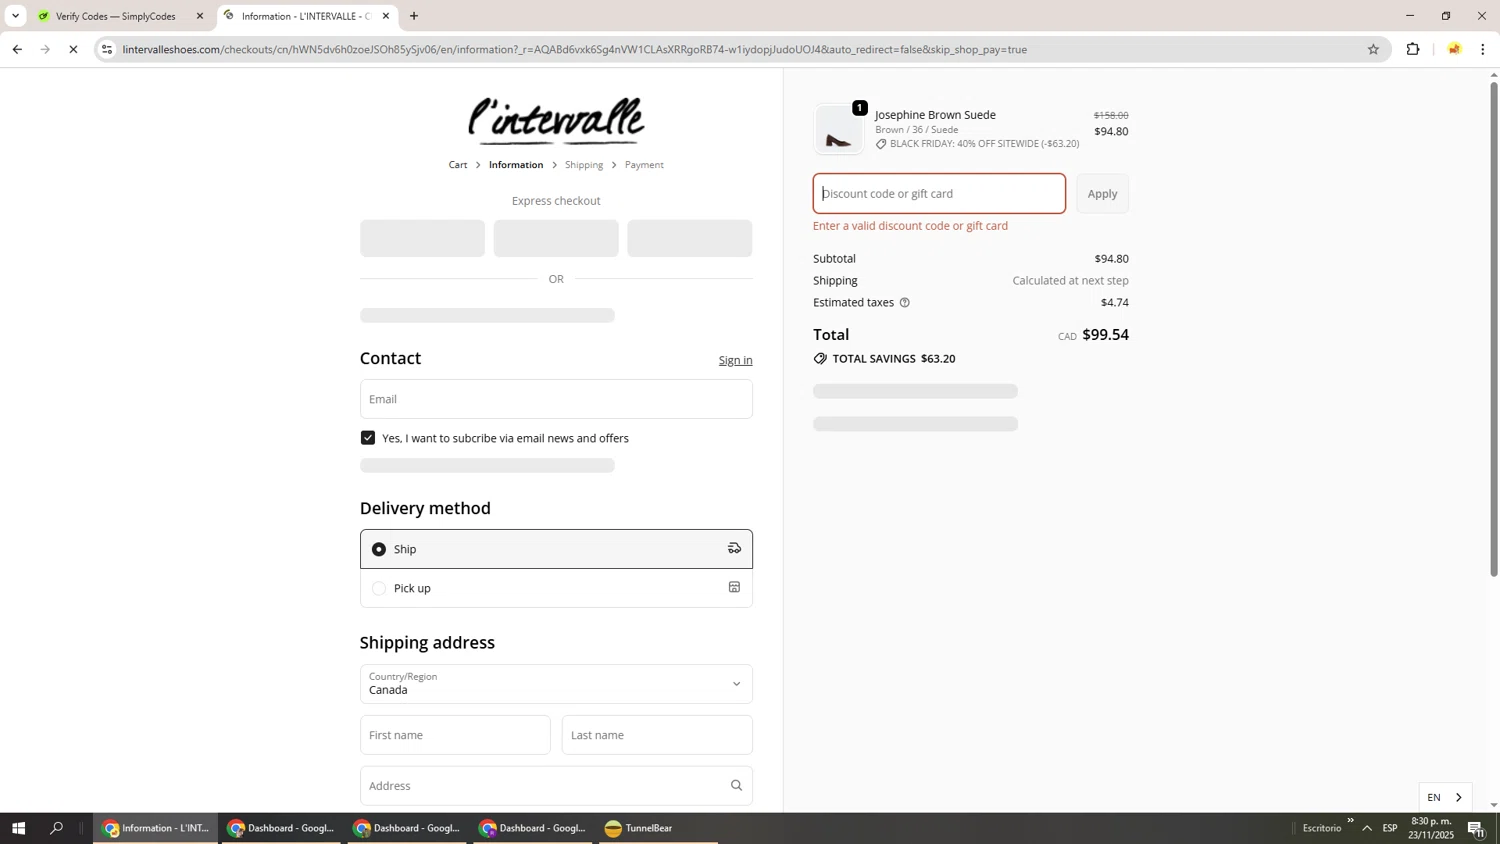Image resolution: width=1500 pixels, height=844 pixels.
Task: Open the EN language selector
Action: coord(1445,797)
